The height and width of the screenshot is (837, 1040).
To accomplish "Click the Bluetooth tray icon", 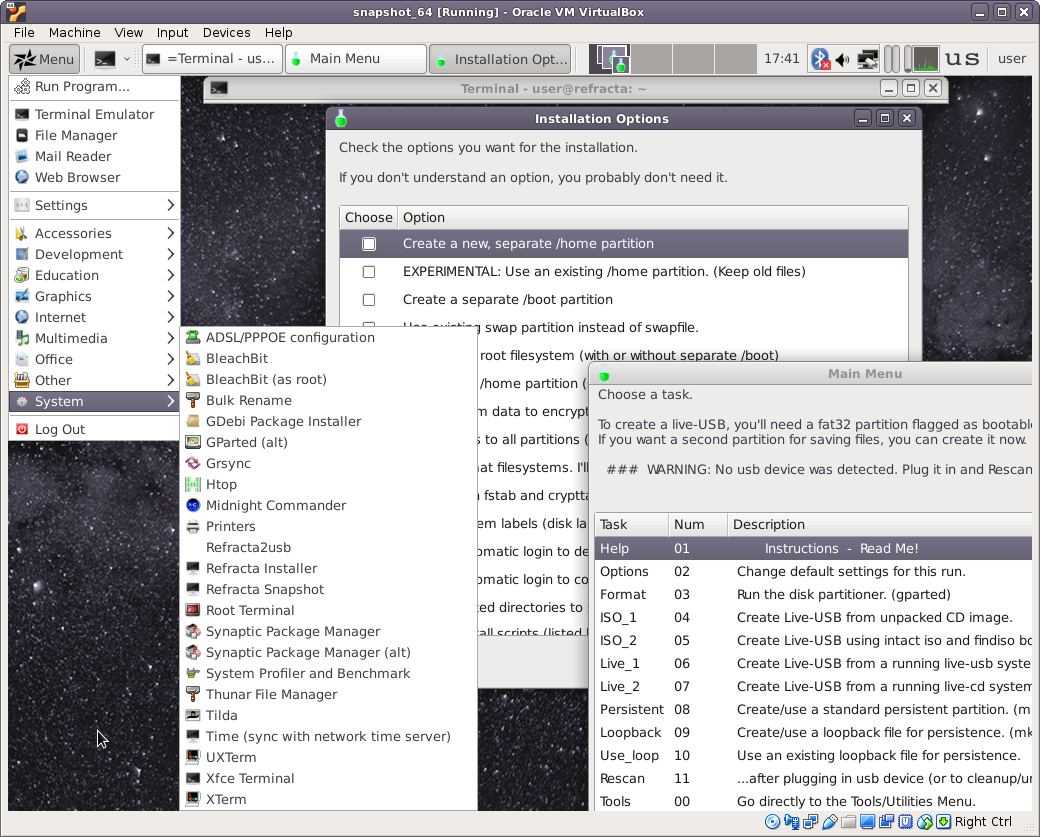I will coord(821,59).
